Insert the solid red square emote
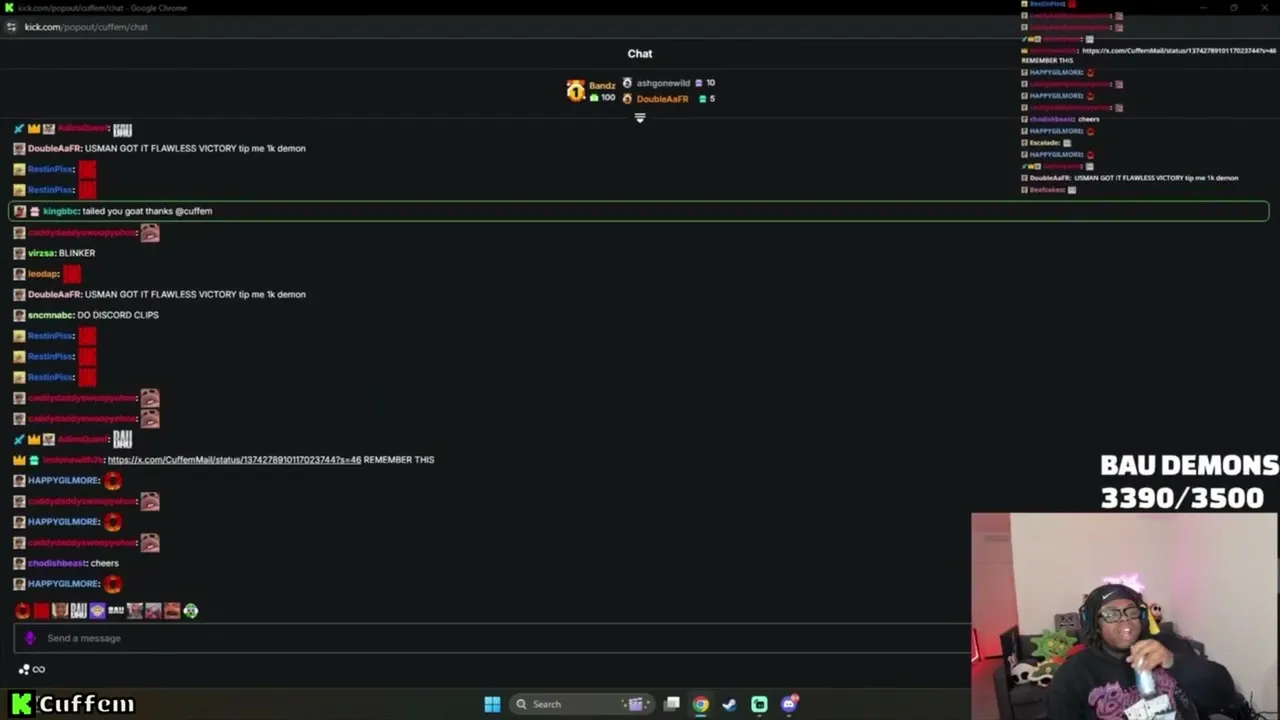Viewport: 1280px width, 720px height. point(41,611)
